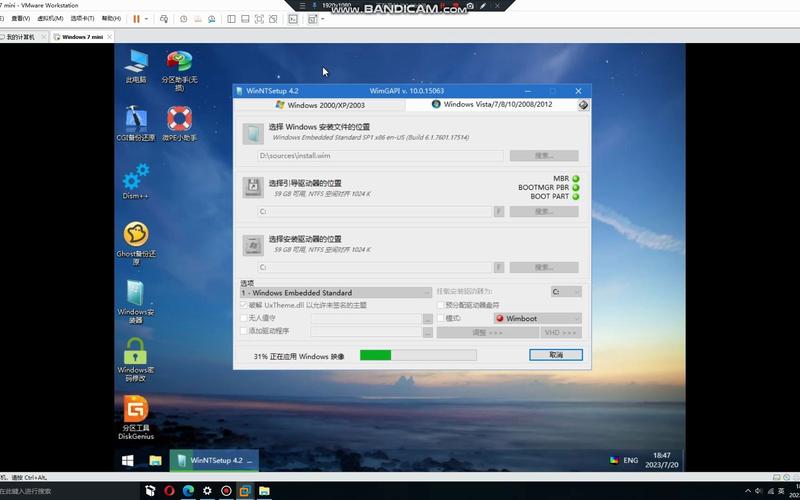Image resolution: width=800 pixels, height=500 pixels.
Task: Click the browse button for 添加驱动程序 path
Action: pyautogui.click(x=428, y=332)
